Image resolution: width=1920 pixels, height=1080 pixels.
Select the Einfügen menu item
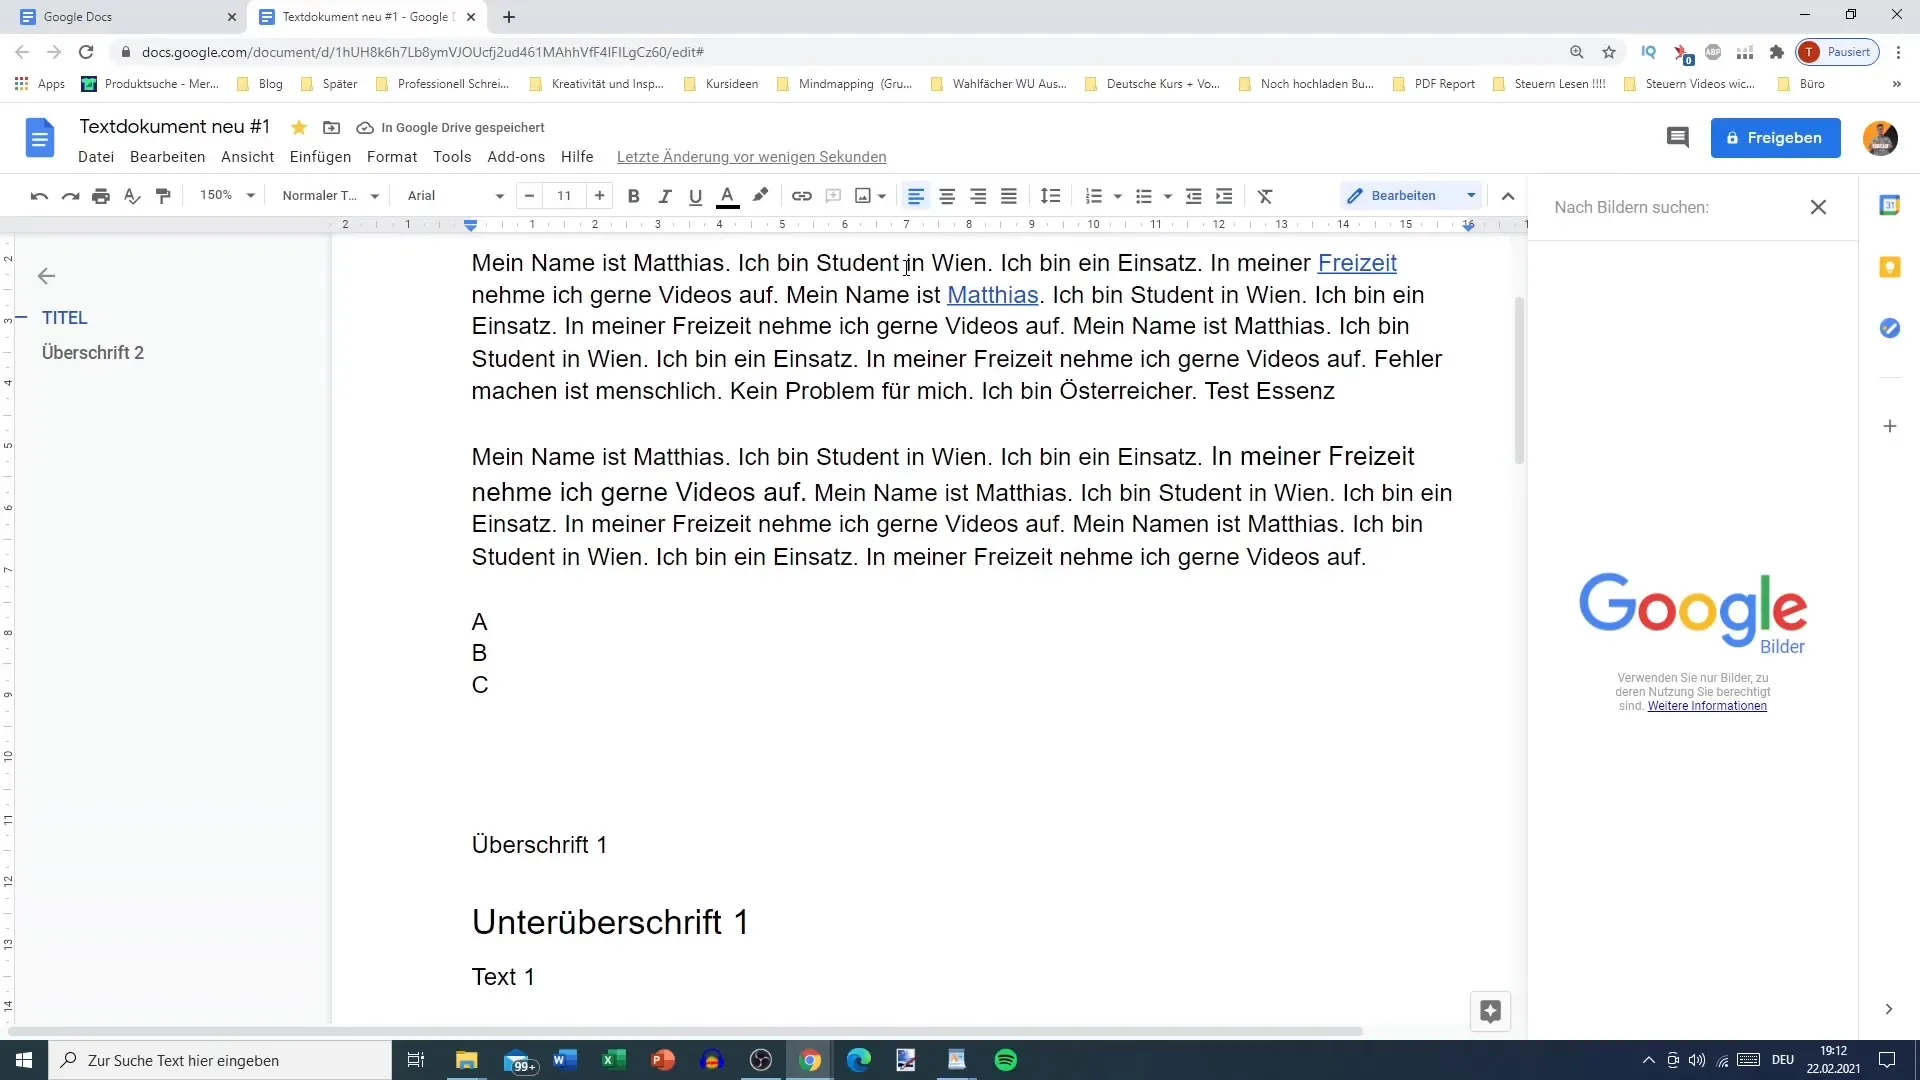click(x=320, y=157)
